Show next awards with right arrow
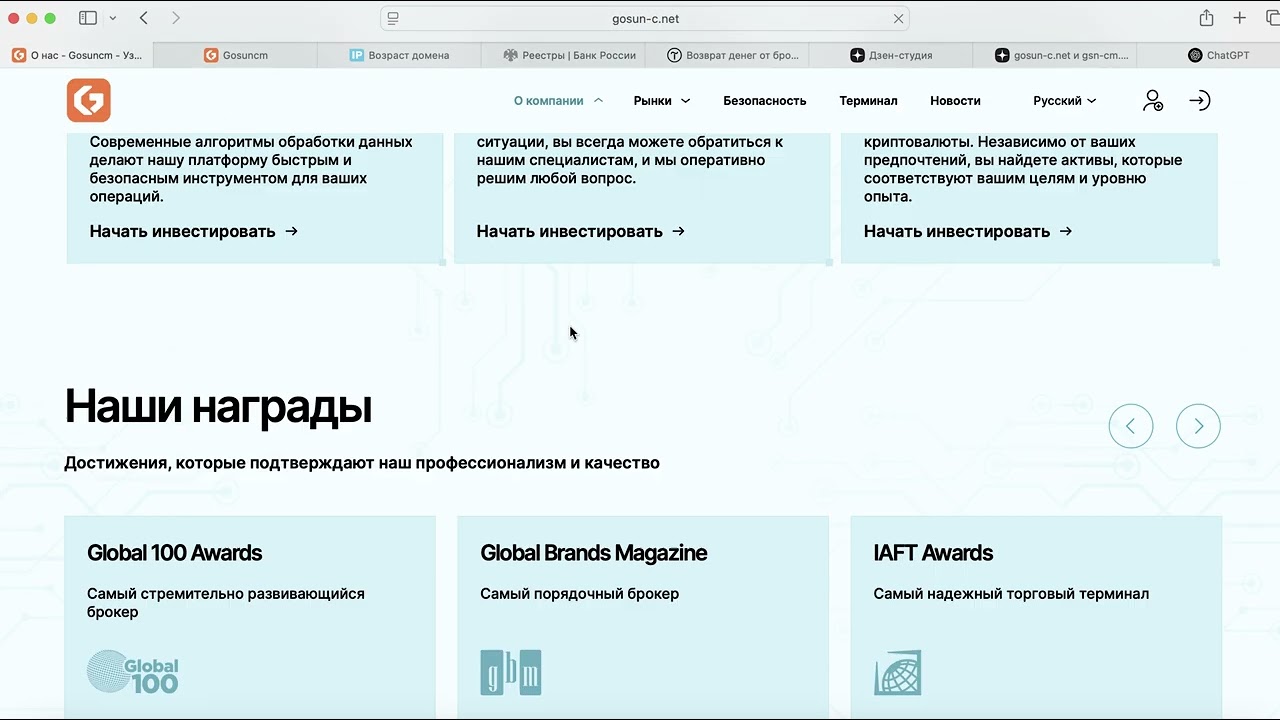This screenshot has width=1280, height=720. pyautogui.click(x=1198, y=426)
